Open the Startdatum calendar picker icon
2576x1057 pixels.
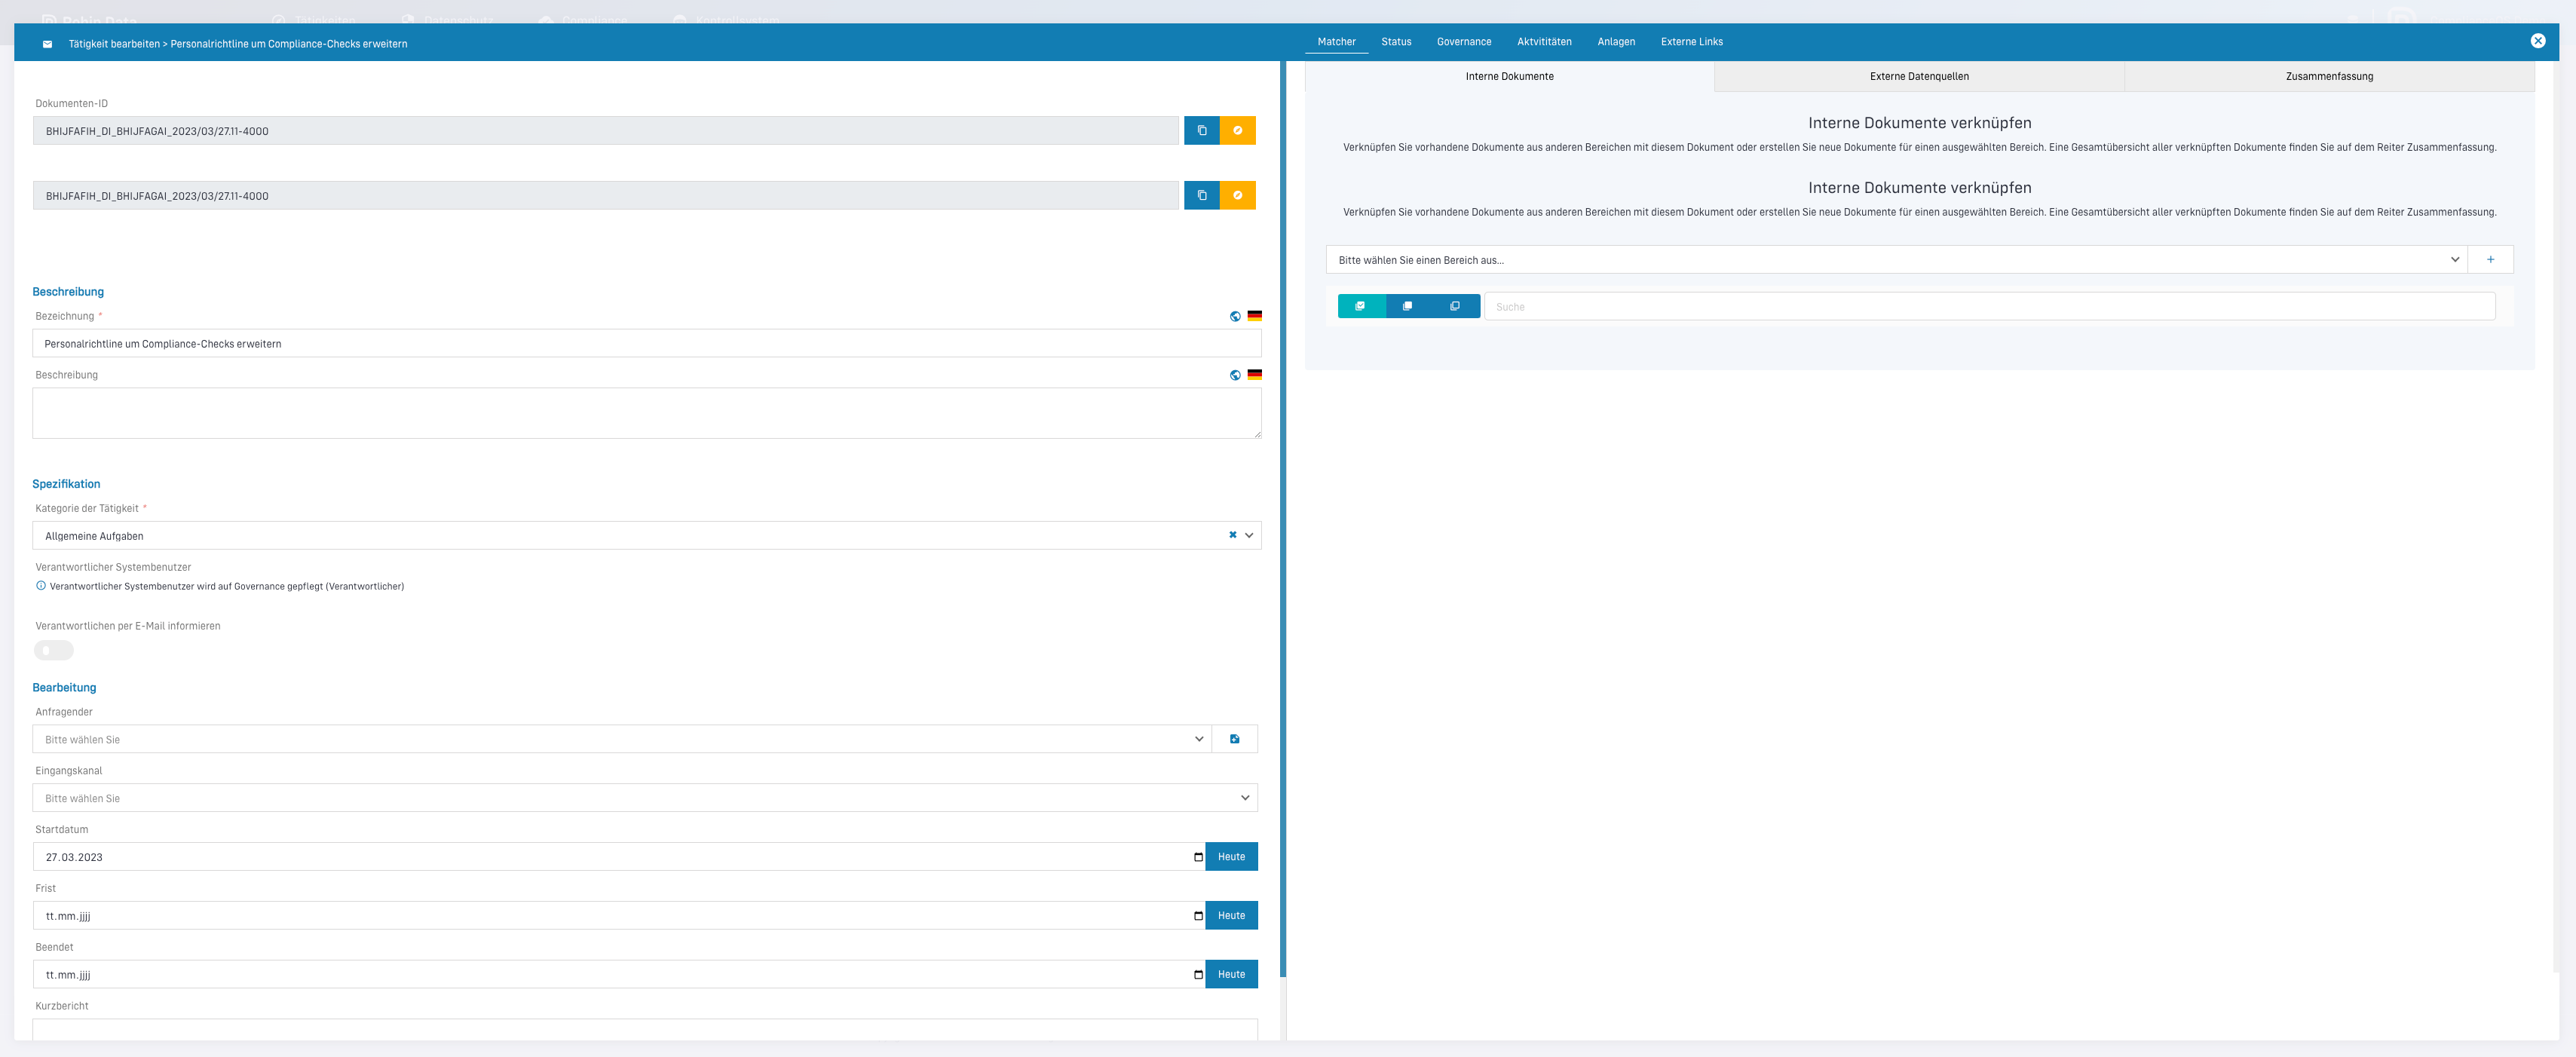tap(1197, 857)
